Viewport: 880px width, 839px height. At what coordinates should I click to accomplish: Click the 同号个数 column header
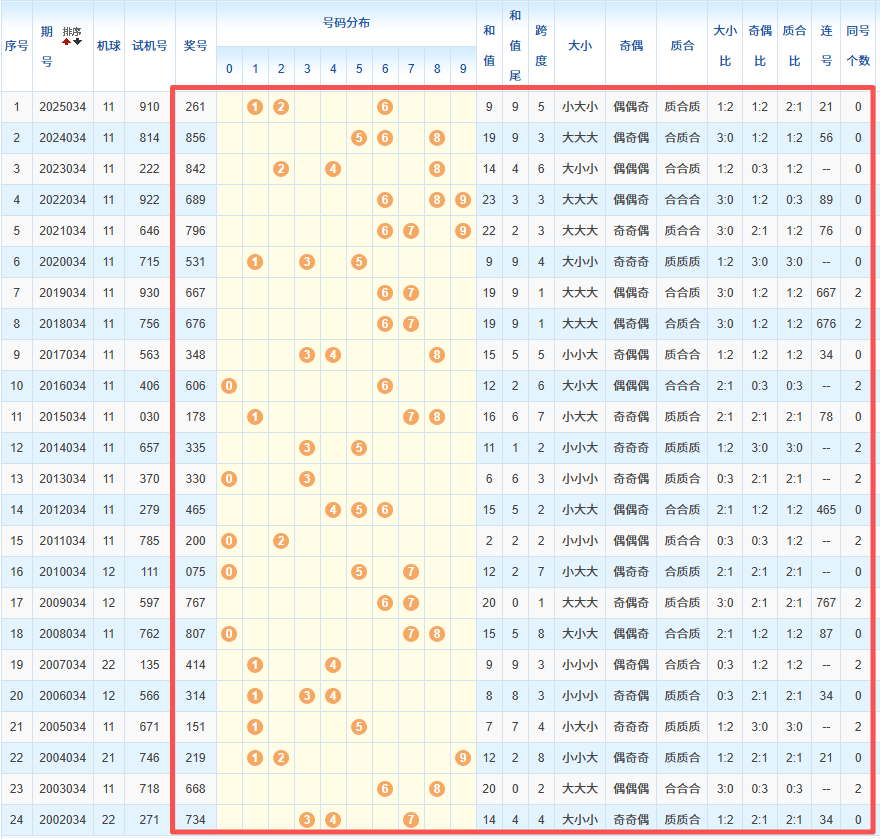click(858, 45)
